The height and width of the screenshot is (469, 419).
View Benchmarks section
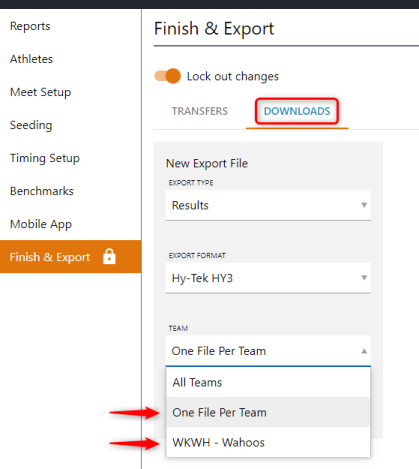[42, 191]
